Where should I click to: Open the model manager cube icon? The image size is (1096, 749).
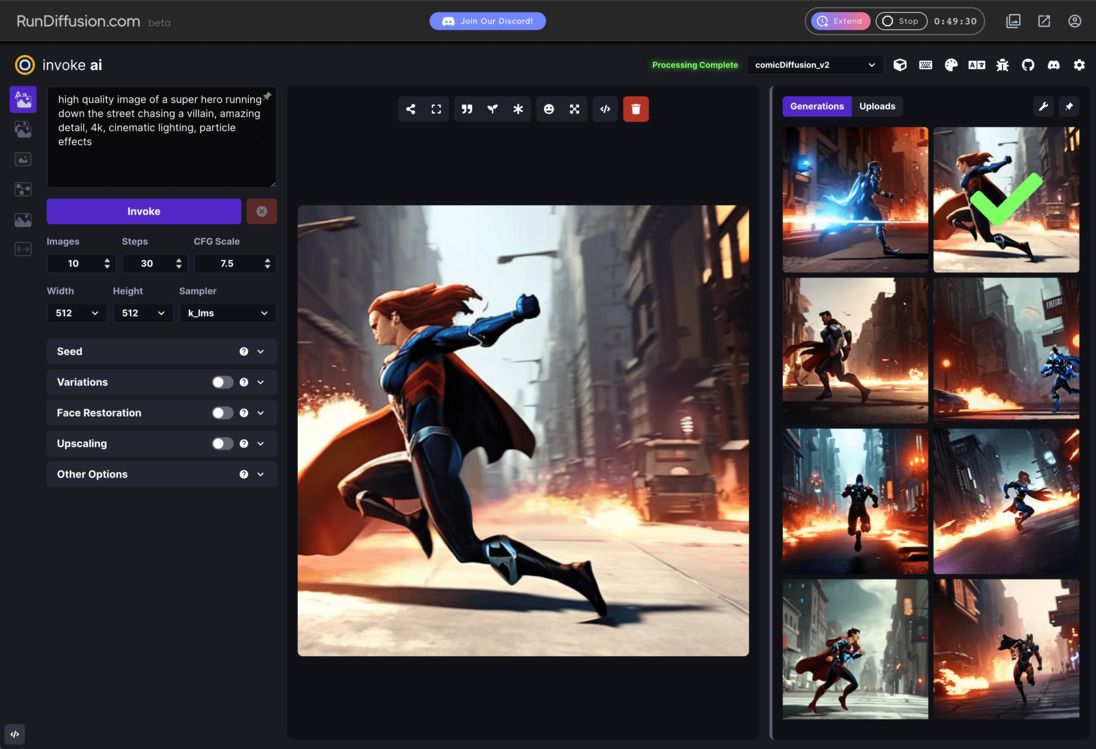point(900,65)
